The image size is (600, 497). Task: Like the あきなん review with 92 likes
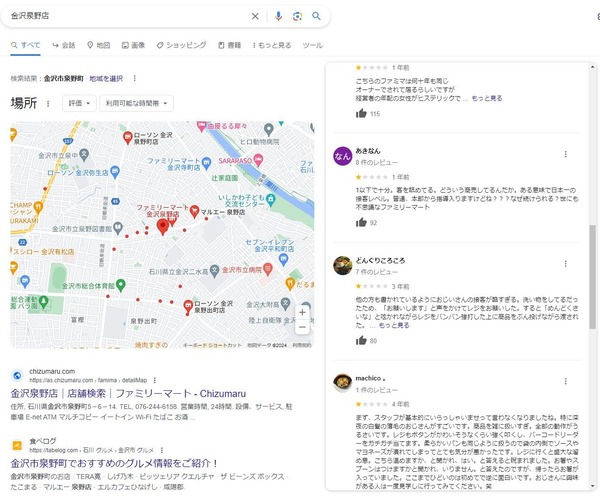(361, 222)
